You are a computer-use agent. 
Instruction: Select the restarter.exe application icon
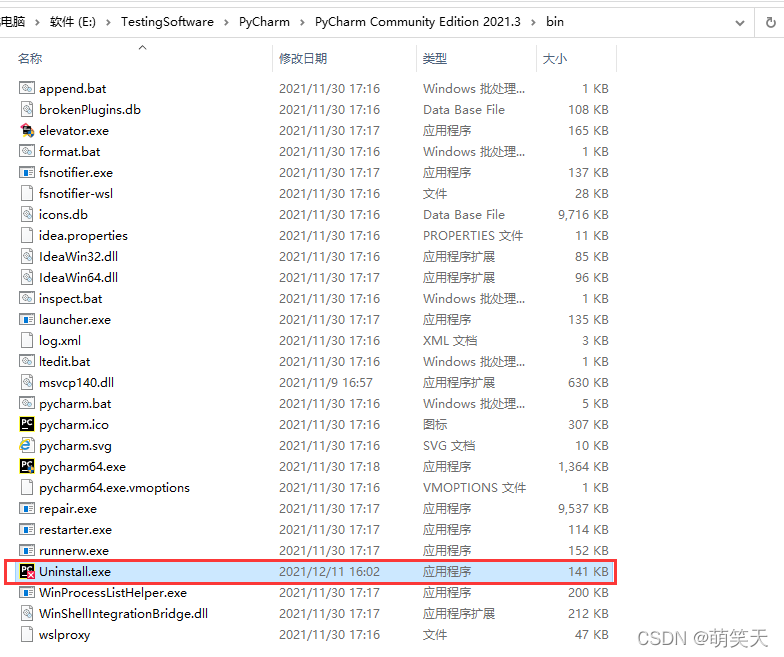27,529
